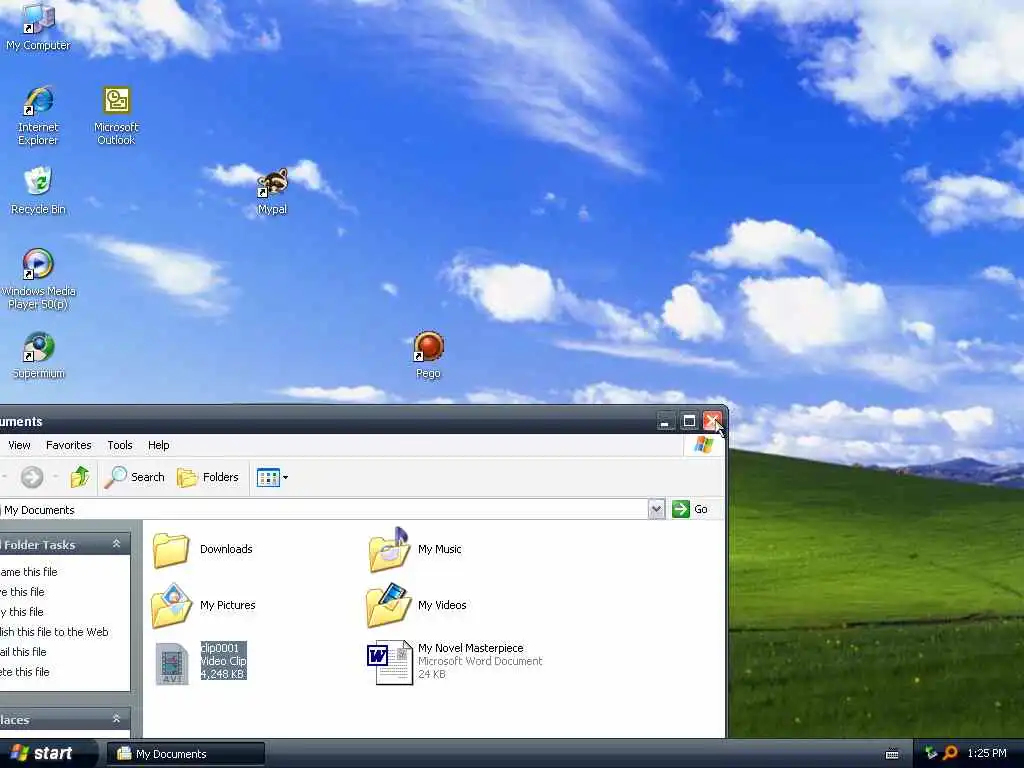The height and width of the screenshot is (768, 1024).
Task: Select the Pego desktop shortcut
Action: tap(428, 355)
